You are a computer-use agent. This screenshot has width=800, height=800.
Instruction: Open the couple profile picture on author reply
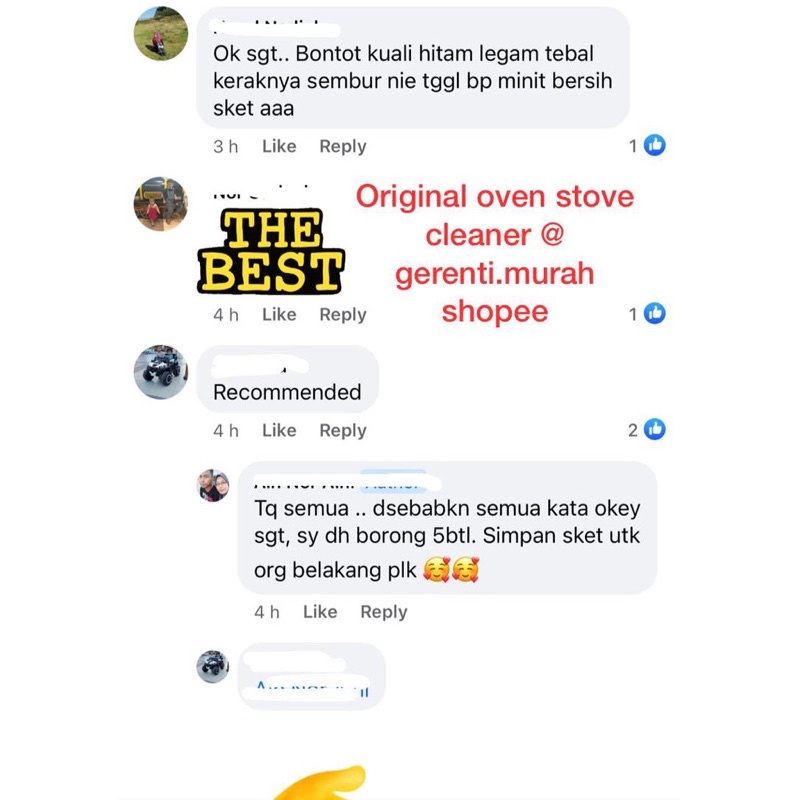pyautogui.click(x=213, y=486)
